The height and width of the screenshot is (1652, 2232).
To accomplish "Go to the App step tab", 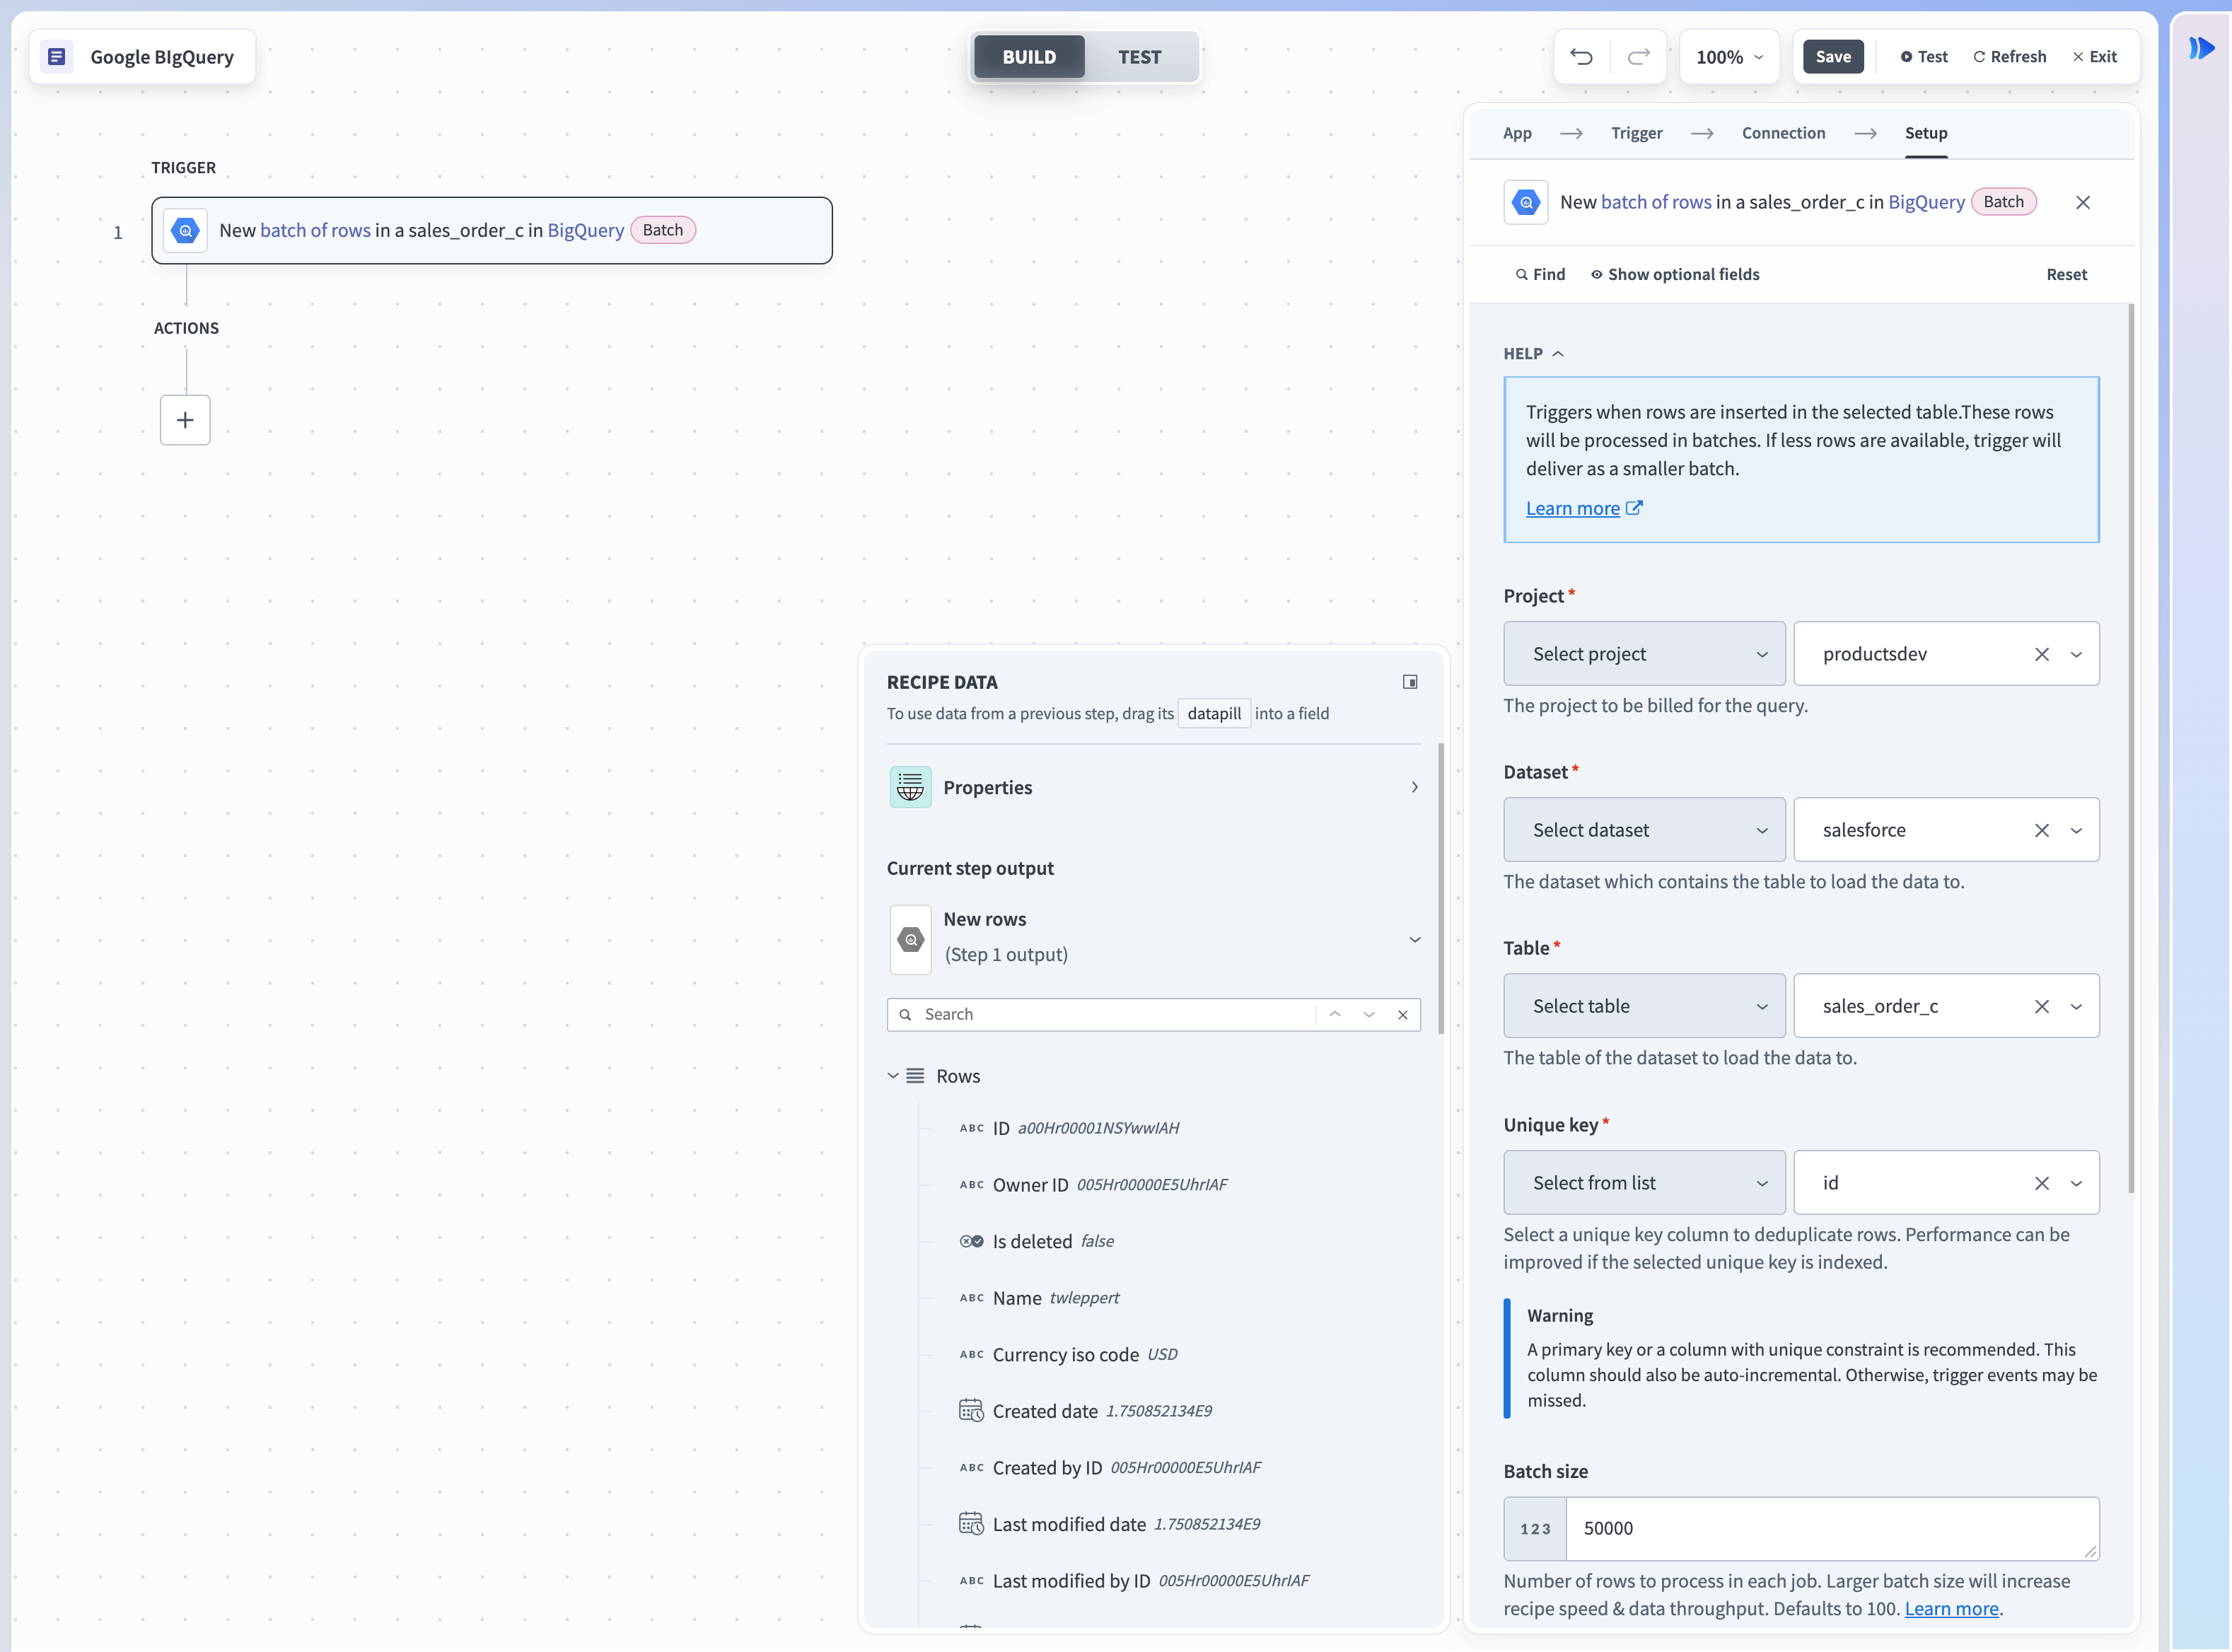I will tap(1517, 133).
